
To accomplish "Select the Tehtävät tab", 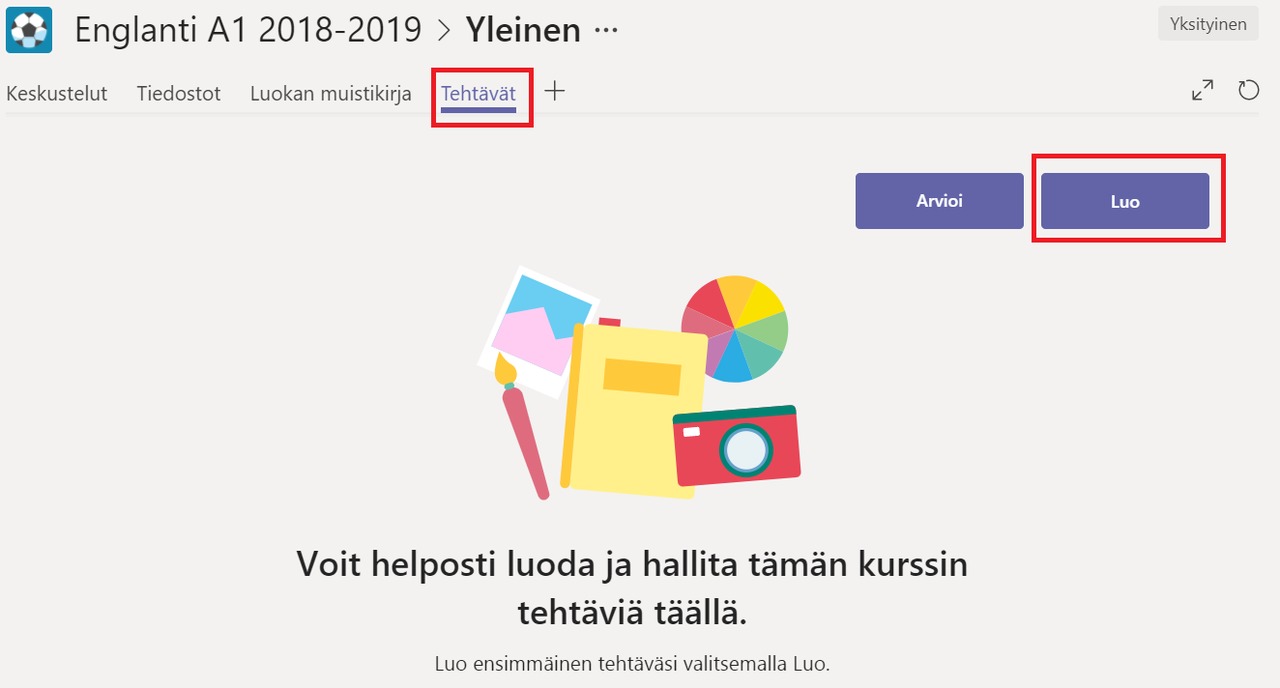I will pyautogui.click(x=479, y=94).
